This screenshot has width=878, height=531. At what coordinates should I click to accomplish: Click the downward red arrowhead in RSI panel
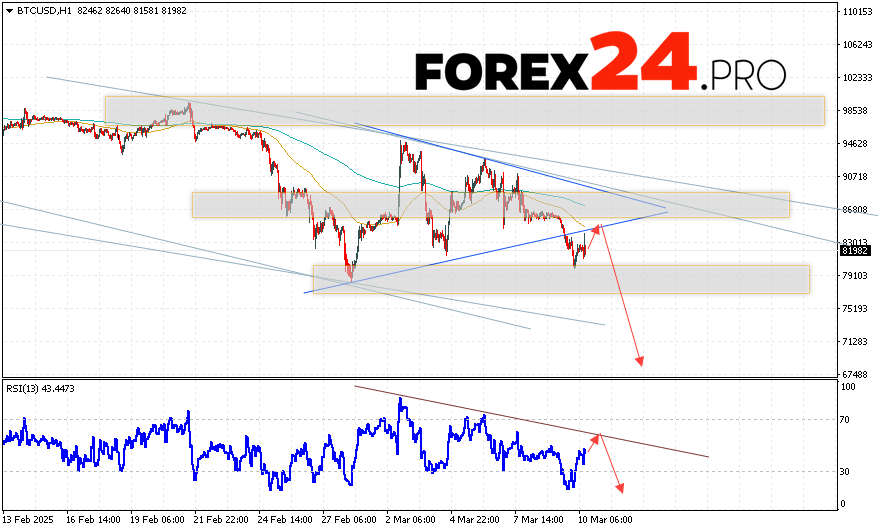click(620, 488)
